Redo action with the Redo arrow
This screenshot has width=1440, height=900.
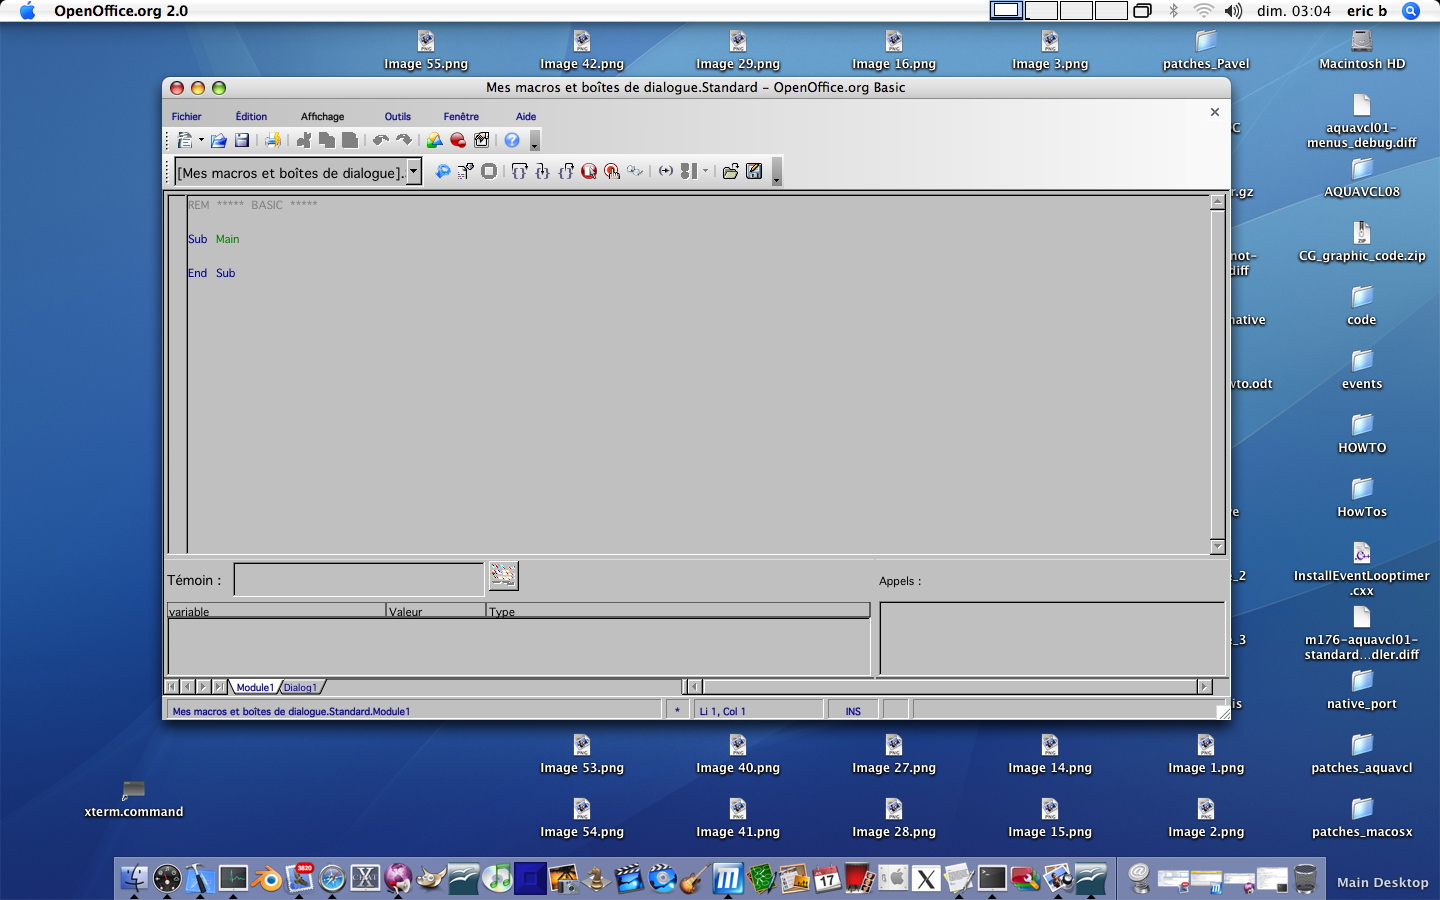point(404,140)
